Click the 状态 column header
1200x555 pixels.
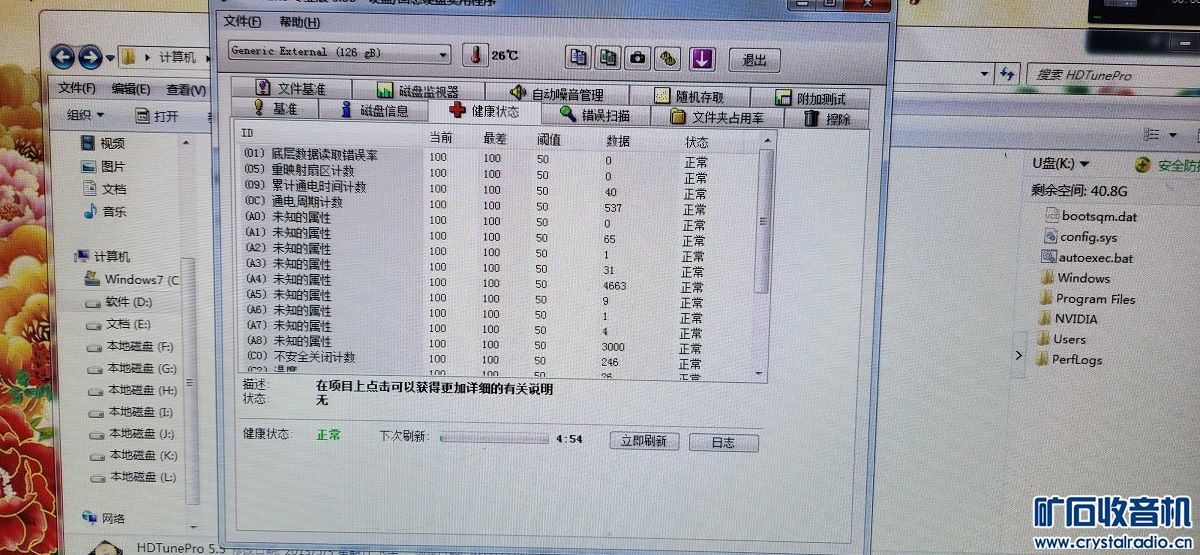pos(697,142)
